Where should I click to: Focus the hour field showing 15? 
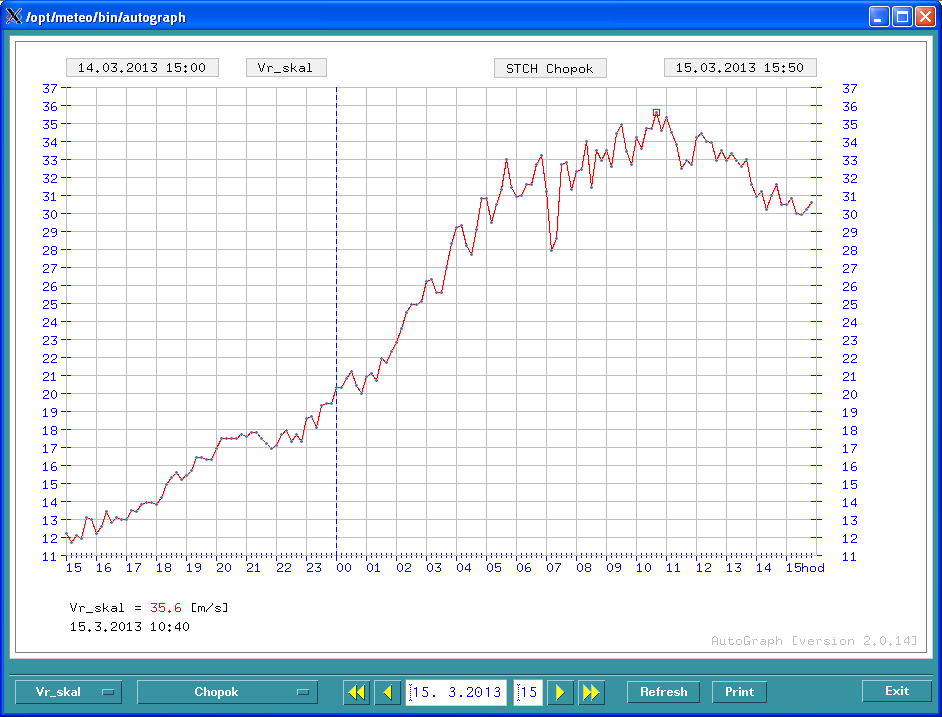pyautogui.click(x=528, y=692)
